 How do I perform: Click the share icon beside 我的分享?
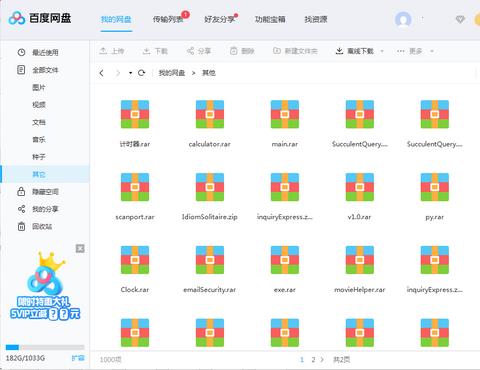point(21,209)
